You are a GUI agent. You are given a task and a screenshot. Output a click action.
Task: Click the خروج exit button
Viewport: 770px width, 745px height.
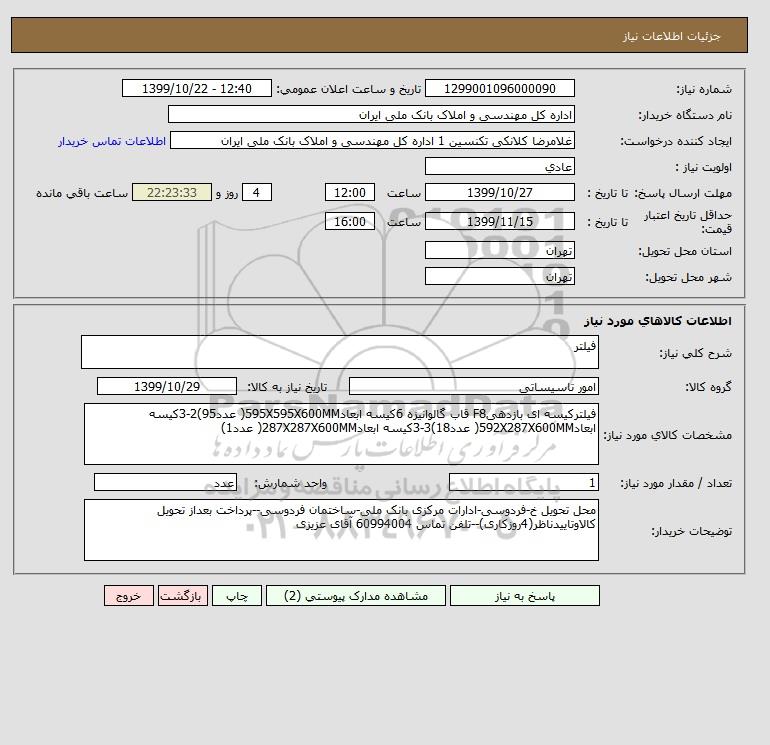[x=129, y=596]
